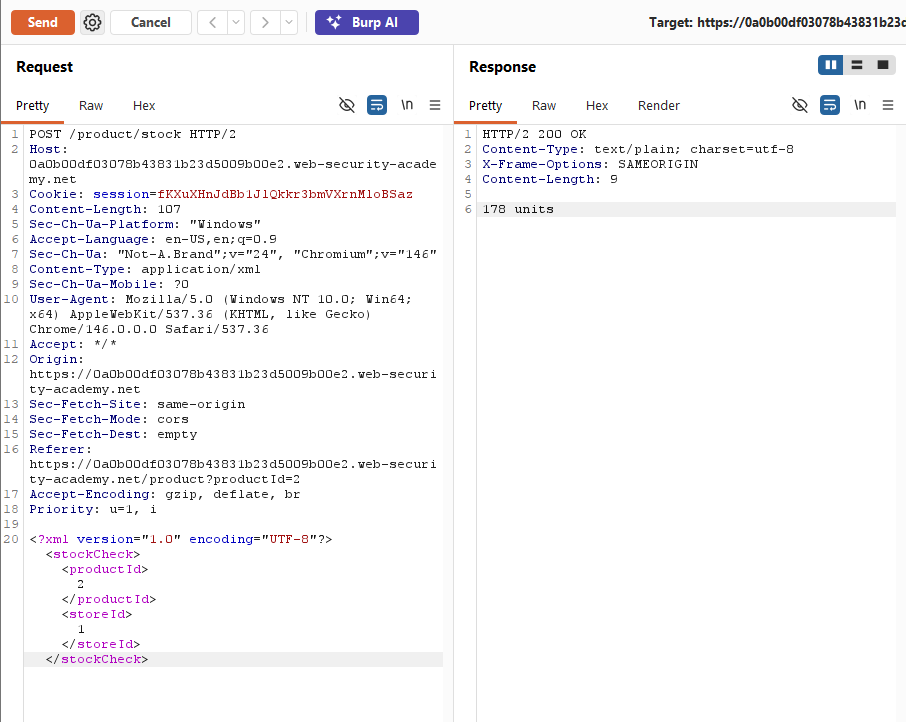
Task: Click HTTP/2 200 OK status line
Action: click(534, 134)
